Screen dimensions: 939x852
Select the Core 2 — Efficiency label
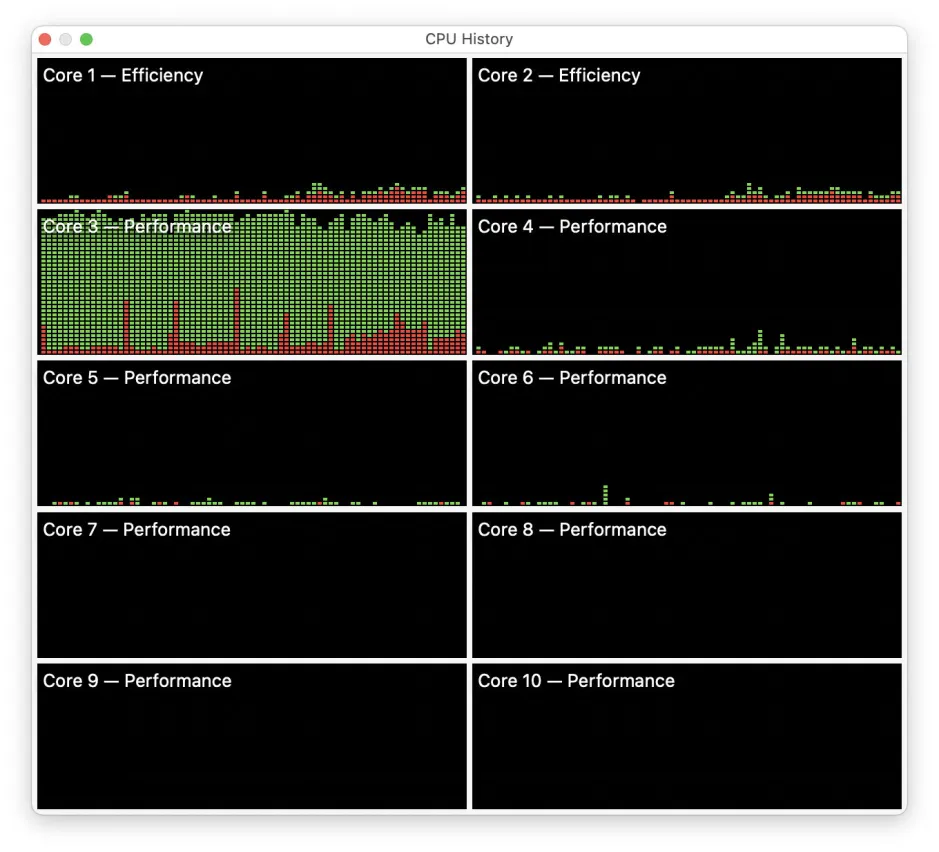559,75
